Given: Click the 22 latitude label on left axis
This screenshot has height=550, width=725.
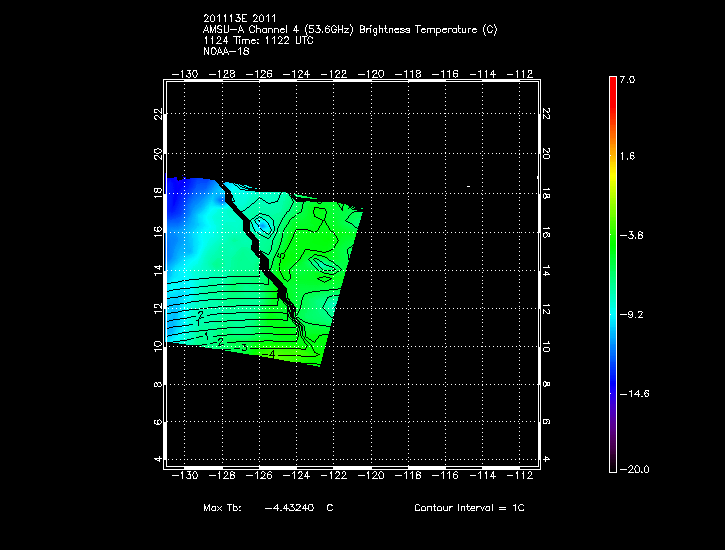Looking at the screenshot, I should [157, 115].
